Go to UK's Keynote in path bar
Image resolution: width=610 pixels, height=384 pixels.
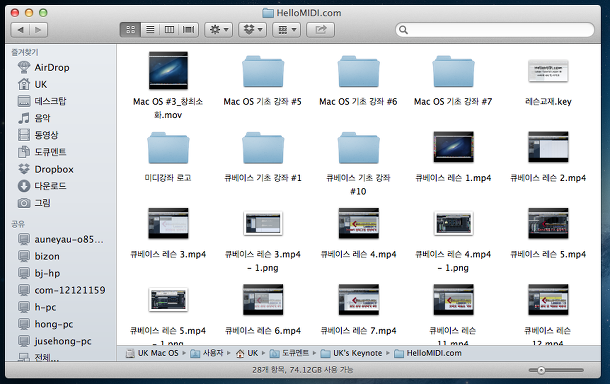click(x=351, y=353)
